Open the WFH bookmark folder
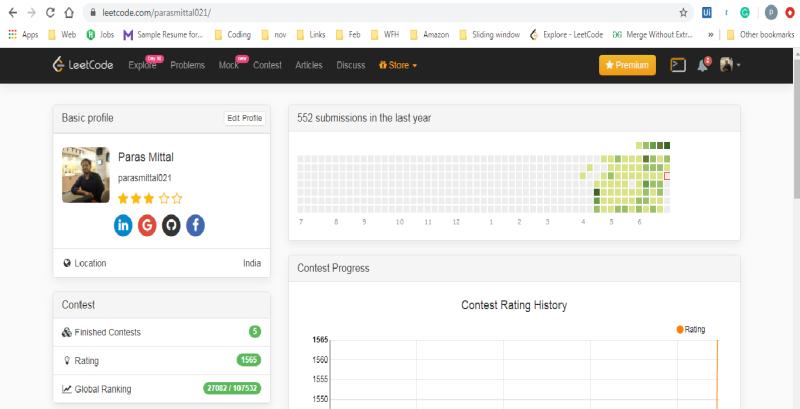The width and height of the screenshot is (800, 409). coord(385,35)
